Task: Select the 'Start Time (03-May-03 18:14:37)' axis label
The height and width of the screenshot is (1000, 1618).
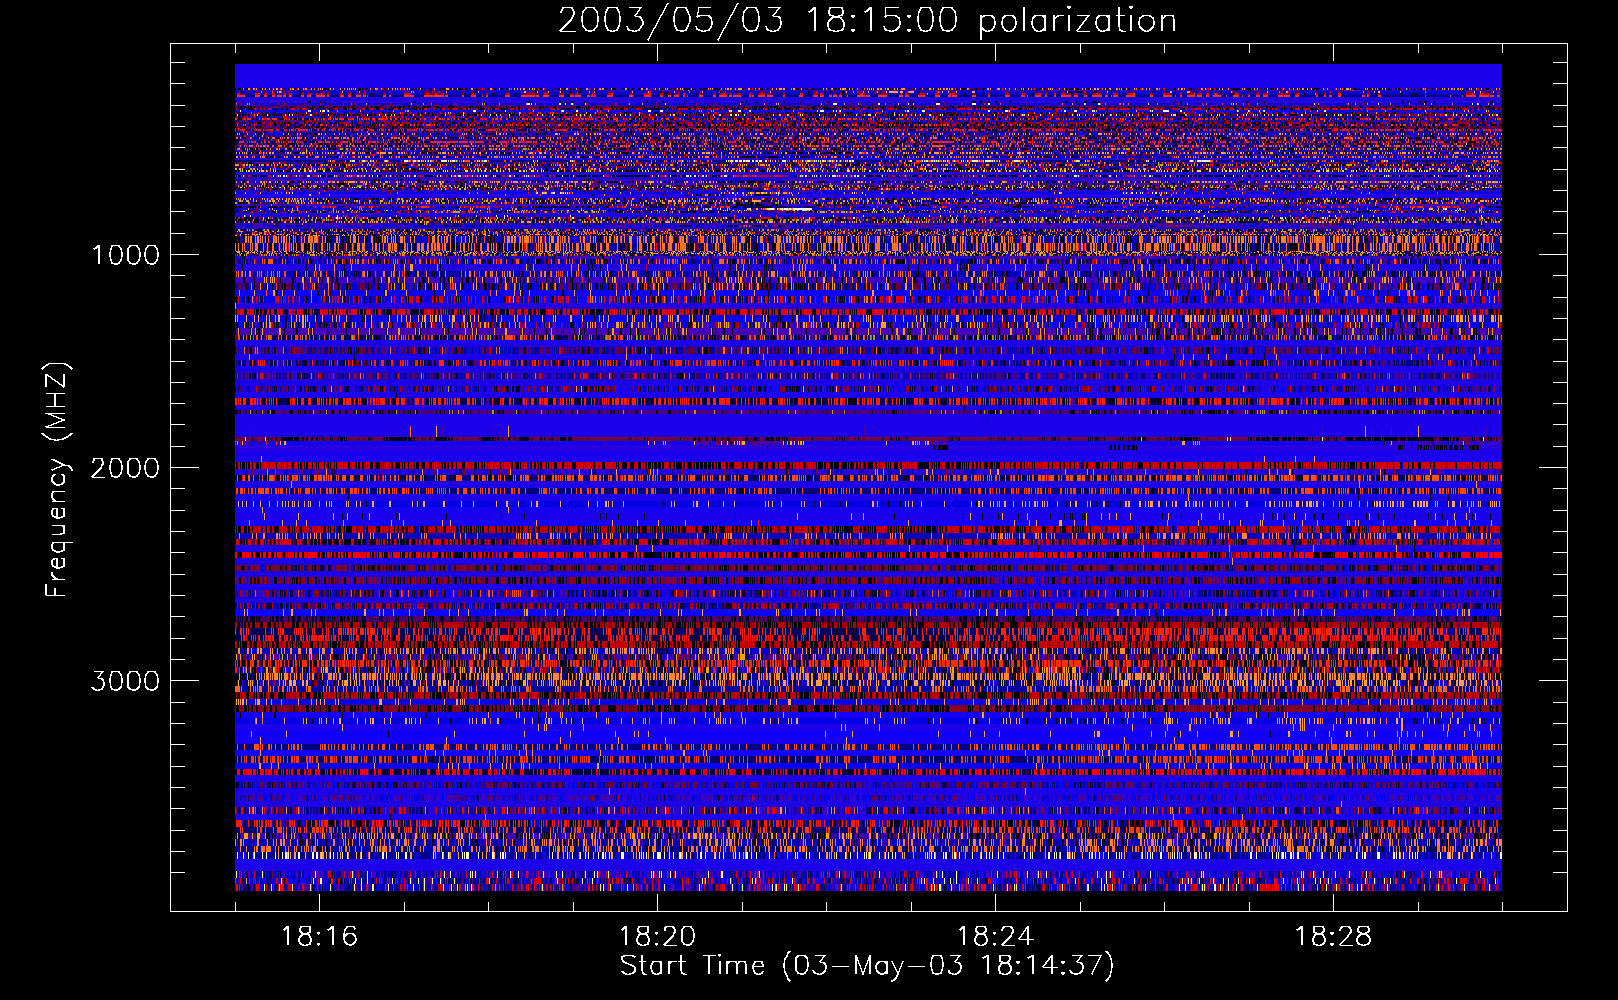Action: [867, 966]
